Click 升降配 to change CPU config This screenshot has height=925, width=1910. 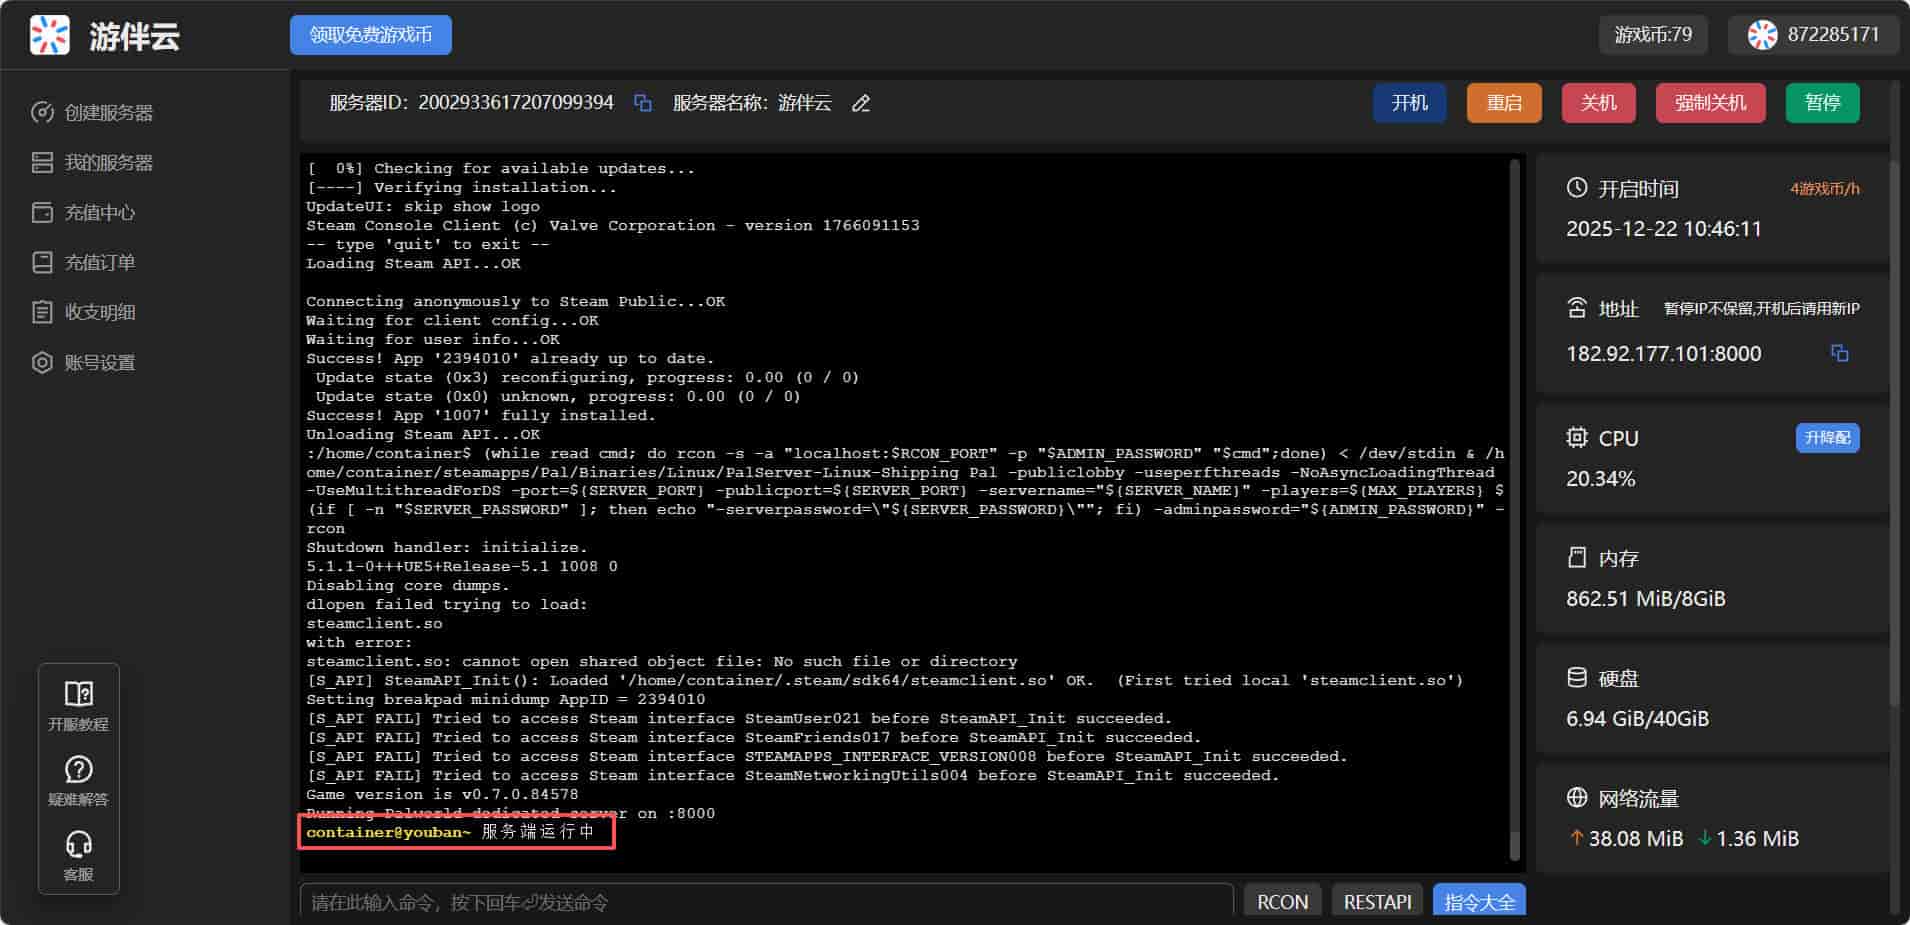coord(1827,438)
